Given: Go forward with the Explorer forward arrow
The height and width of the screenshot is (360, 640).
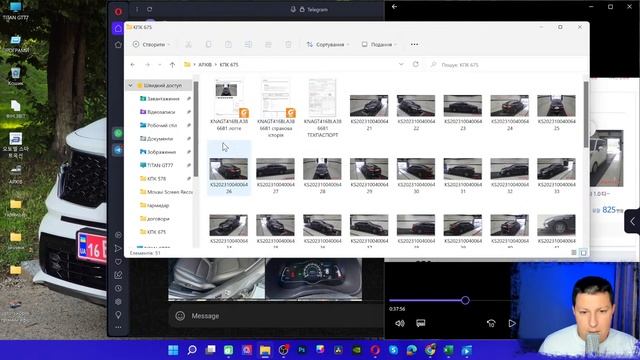Looking at the screenshot, I should coord(147,64).
